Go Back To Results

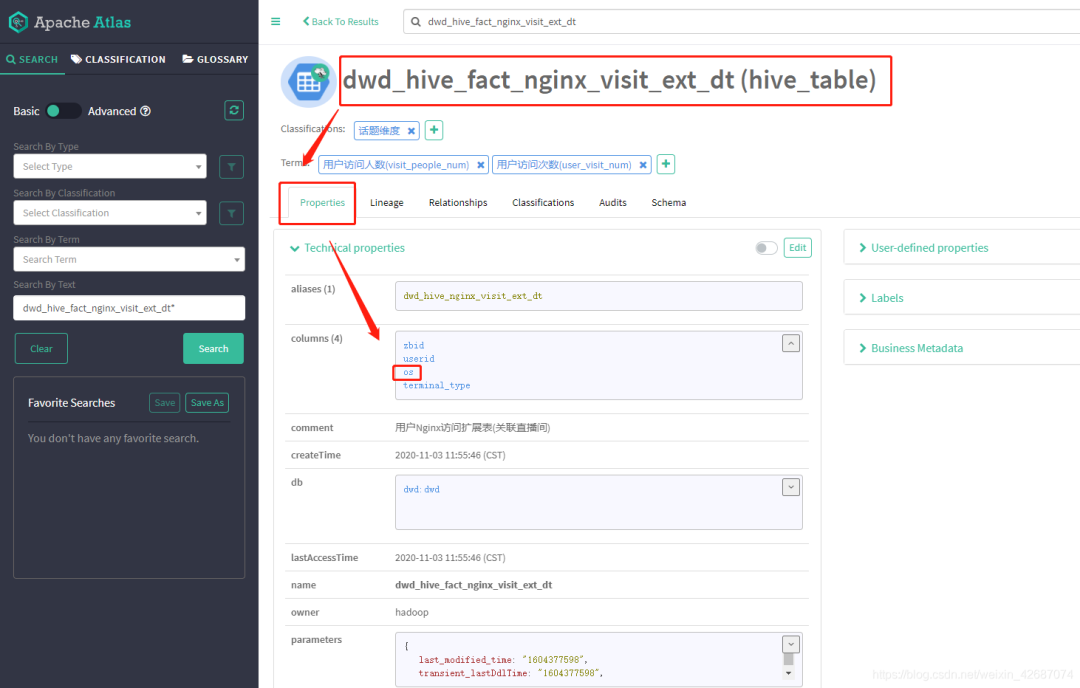341,21
